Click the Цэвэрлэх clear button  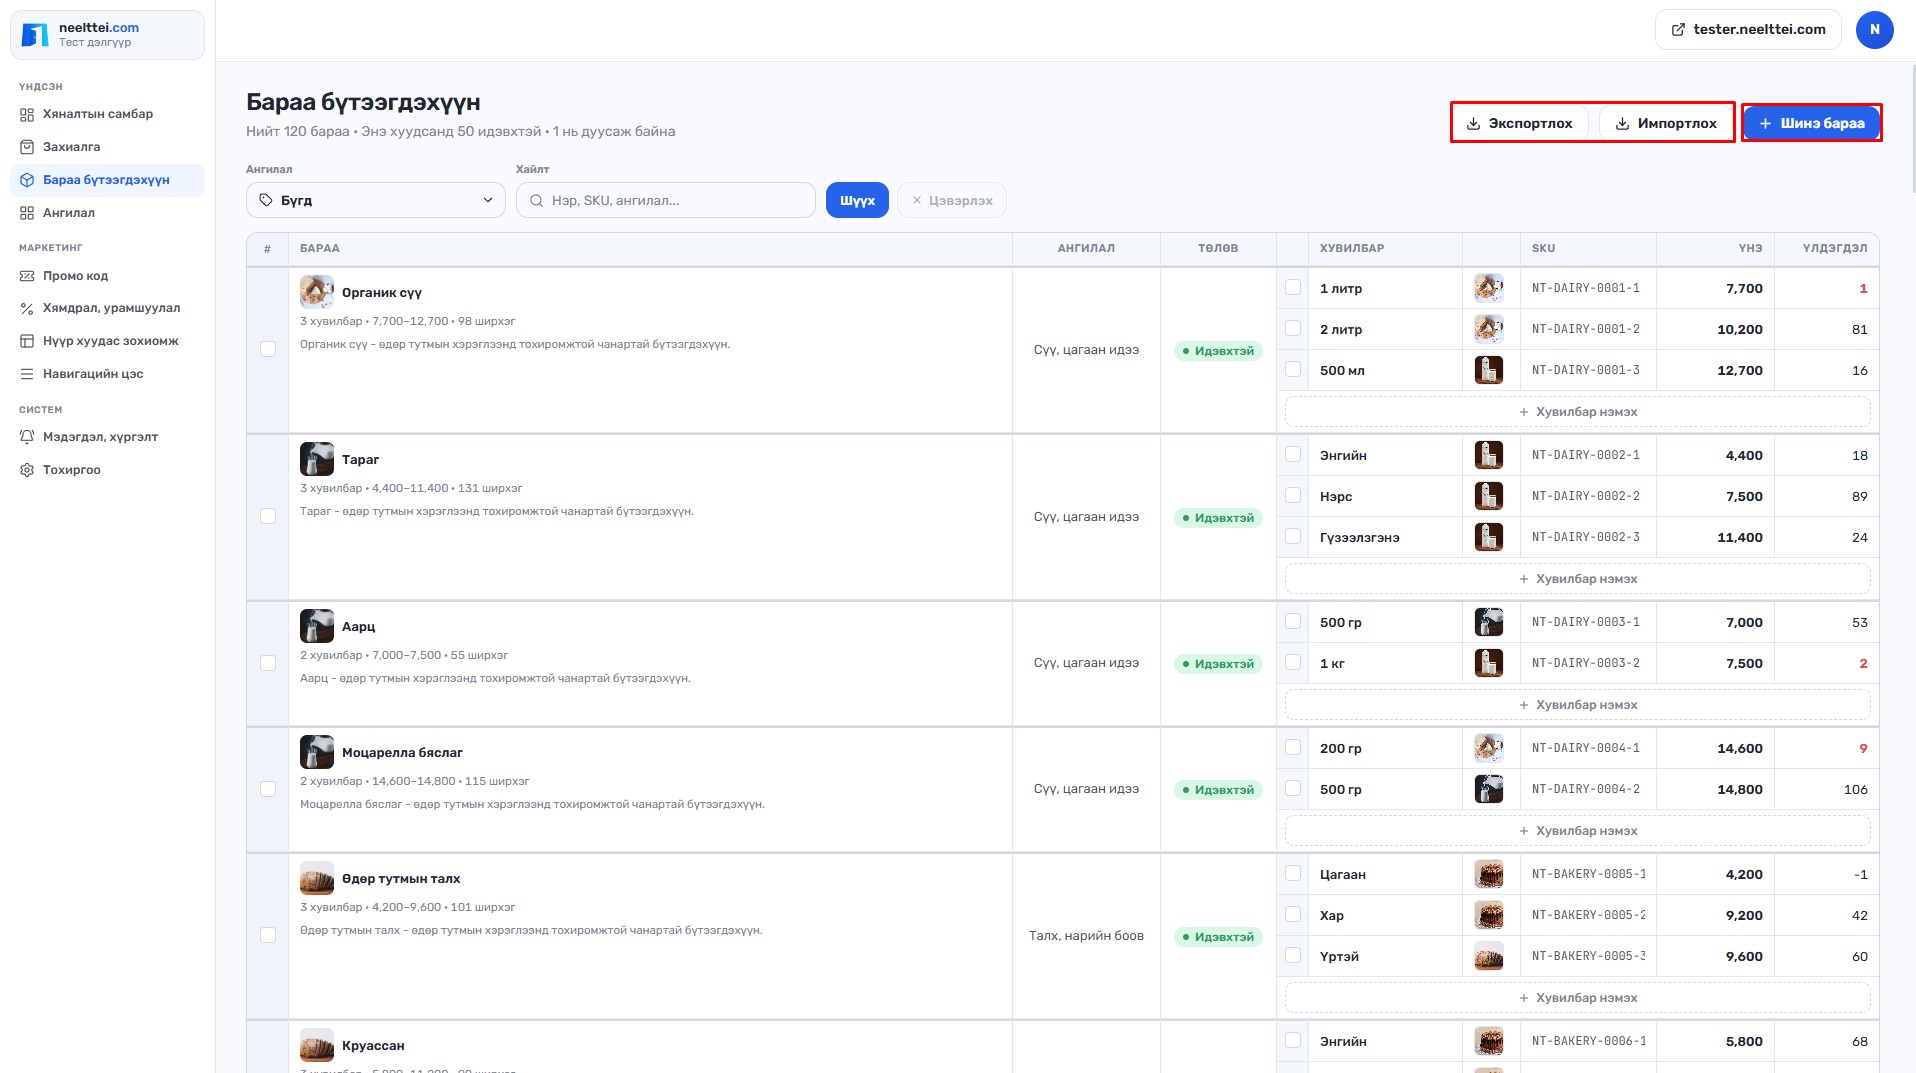tap(952, 200)
